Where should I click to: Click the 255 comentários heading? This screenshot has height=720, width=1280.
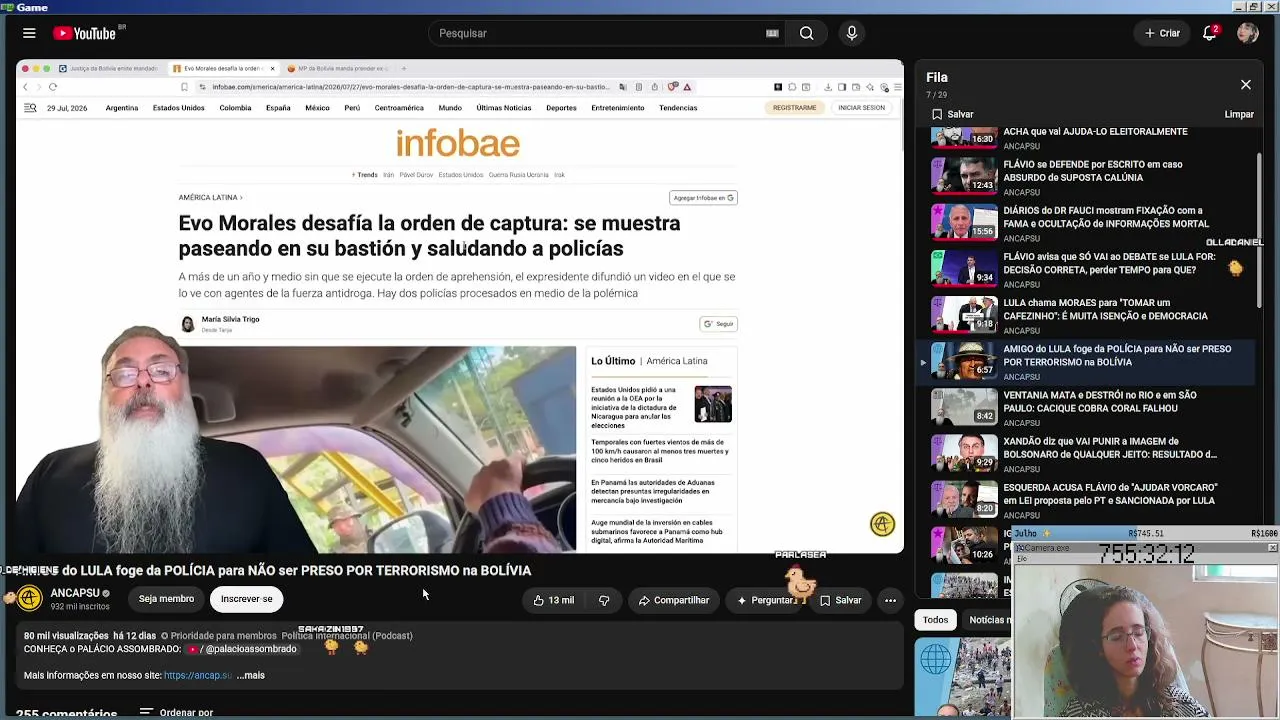(67, 714)
